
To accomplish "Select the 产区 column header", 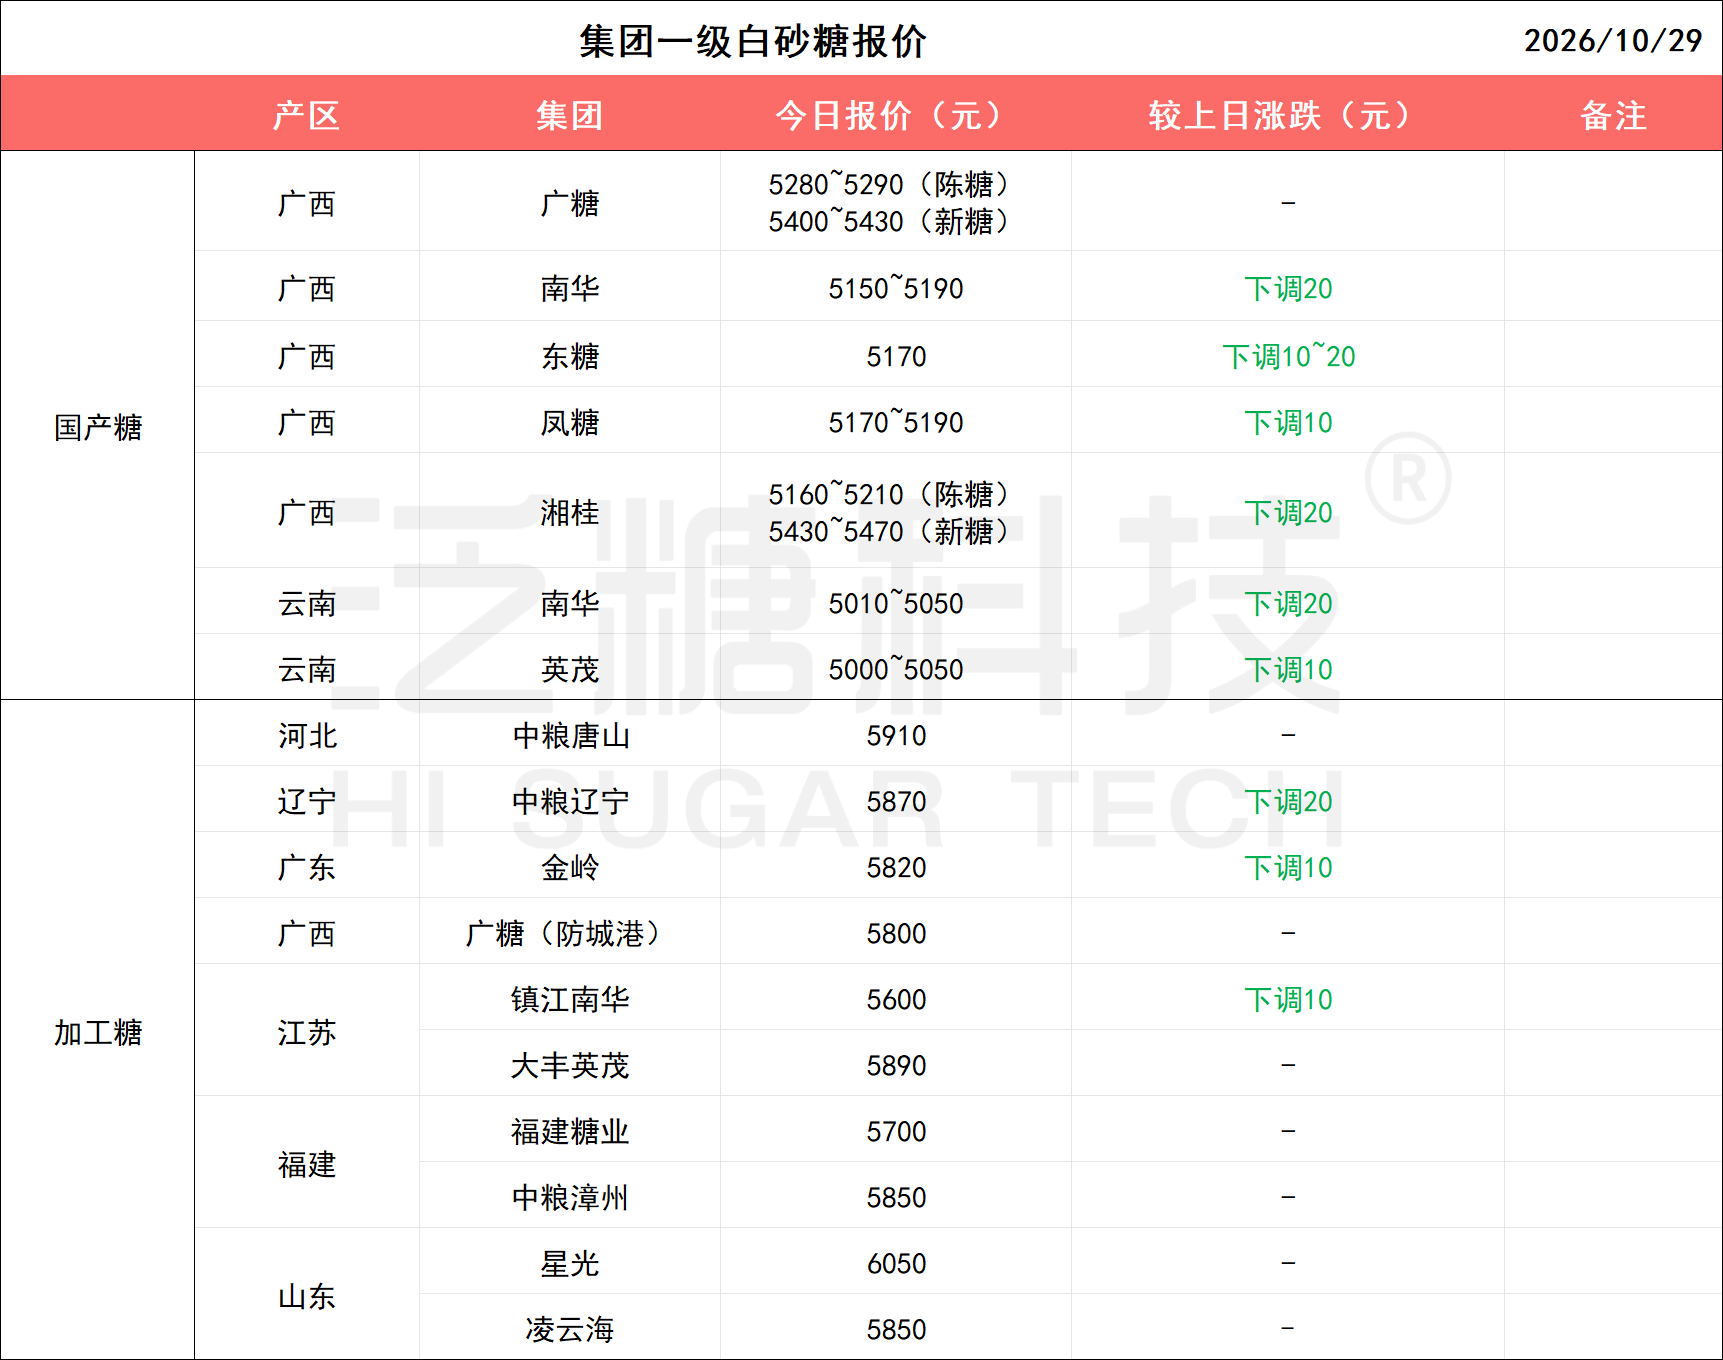I will (307, 115).
